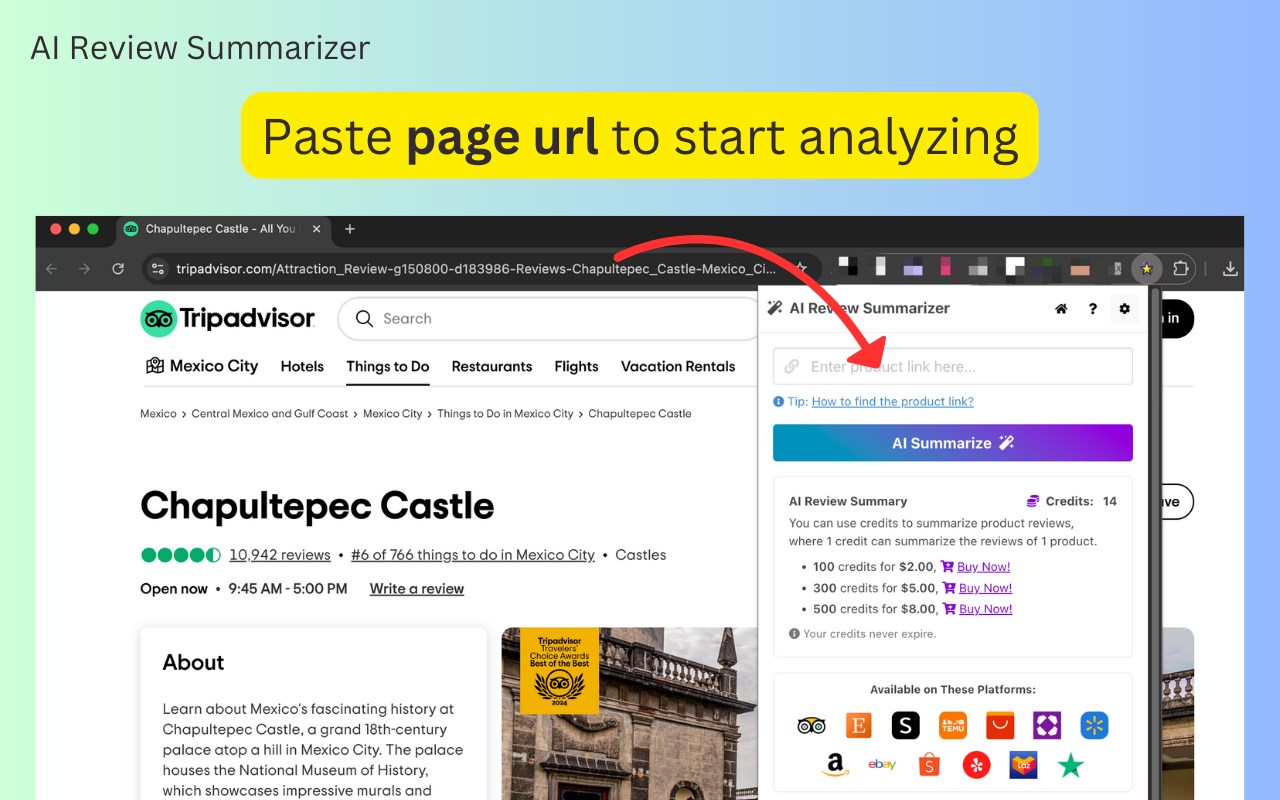Click the product link input field
This screenshot has width=1280, height=800.
(953, 366)
